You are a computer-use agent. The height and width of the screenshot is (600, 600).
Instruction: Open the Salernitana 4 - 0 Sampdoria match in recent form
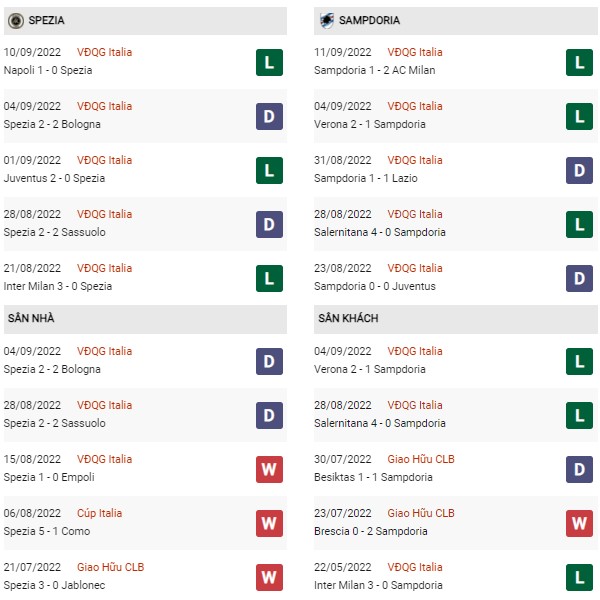tap(380, 232)
